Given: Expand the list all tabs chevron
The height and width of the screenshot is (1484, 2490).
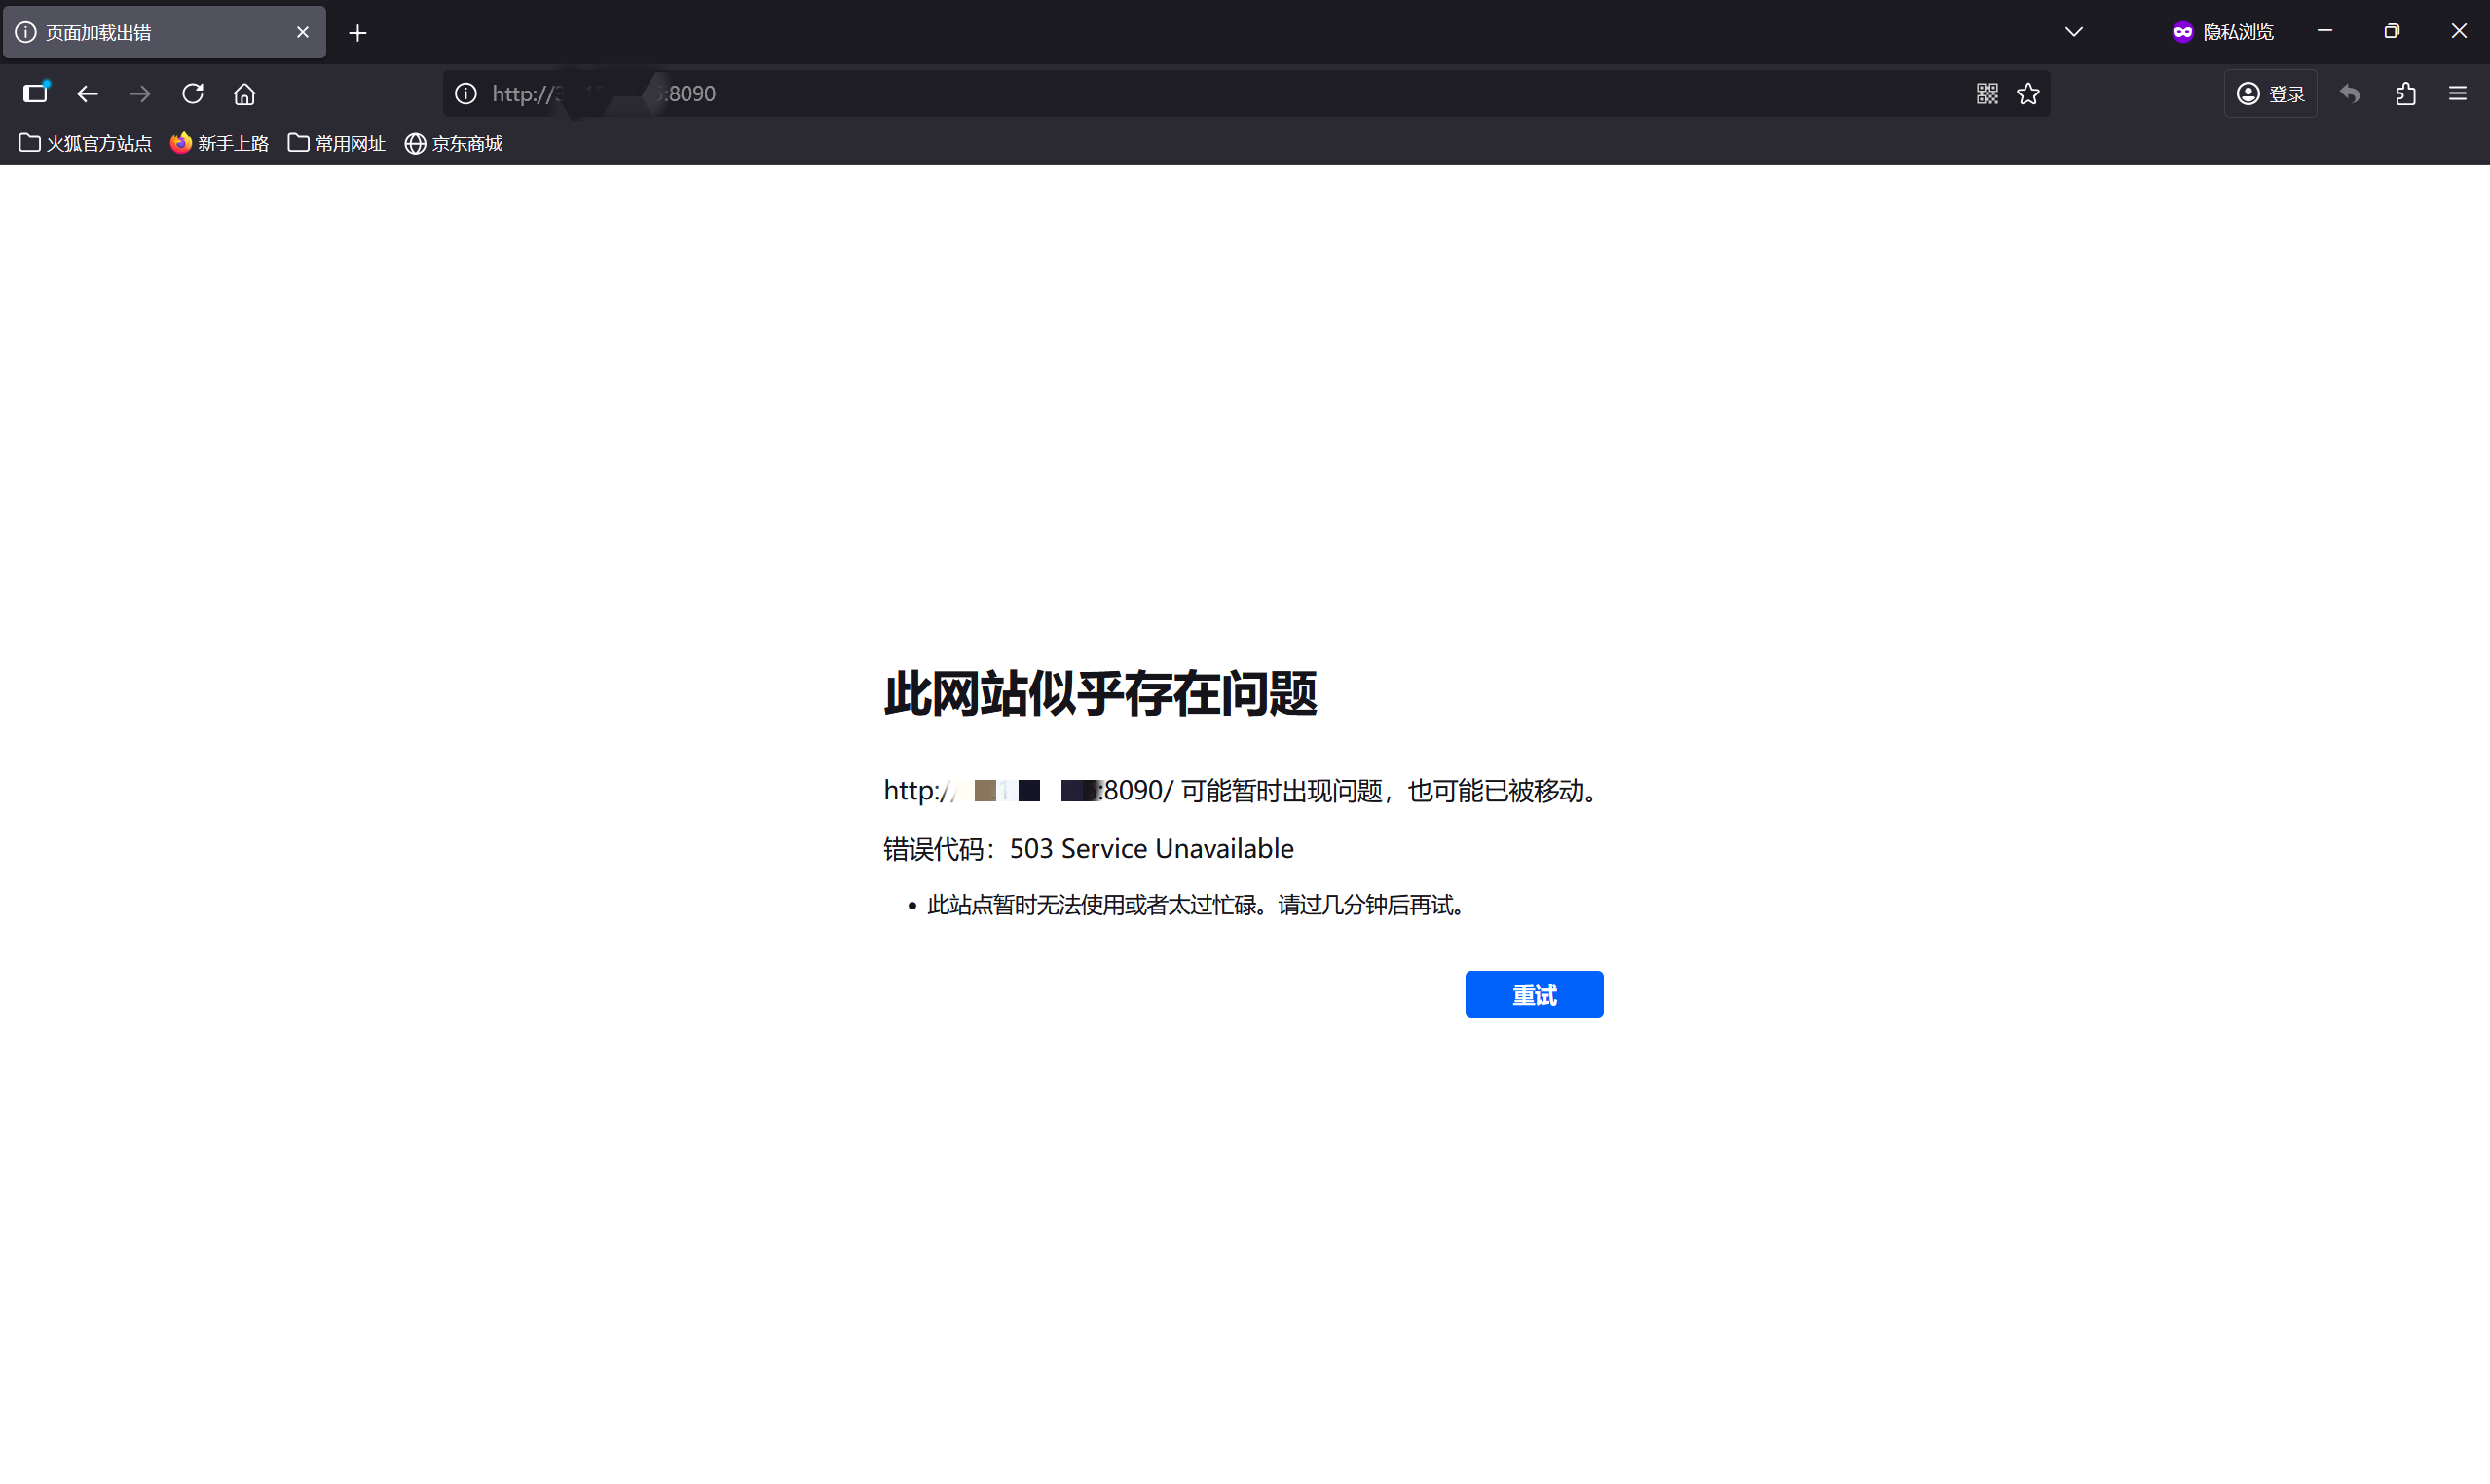Looking at the screenshot, I should pyautogui.click(x=2074, y=32).
